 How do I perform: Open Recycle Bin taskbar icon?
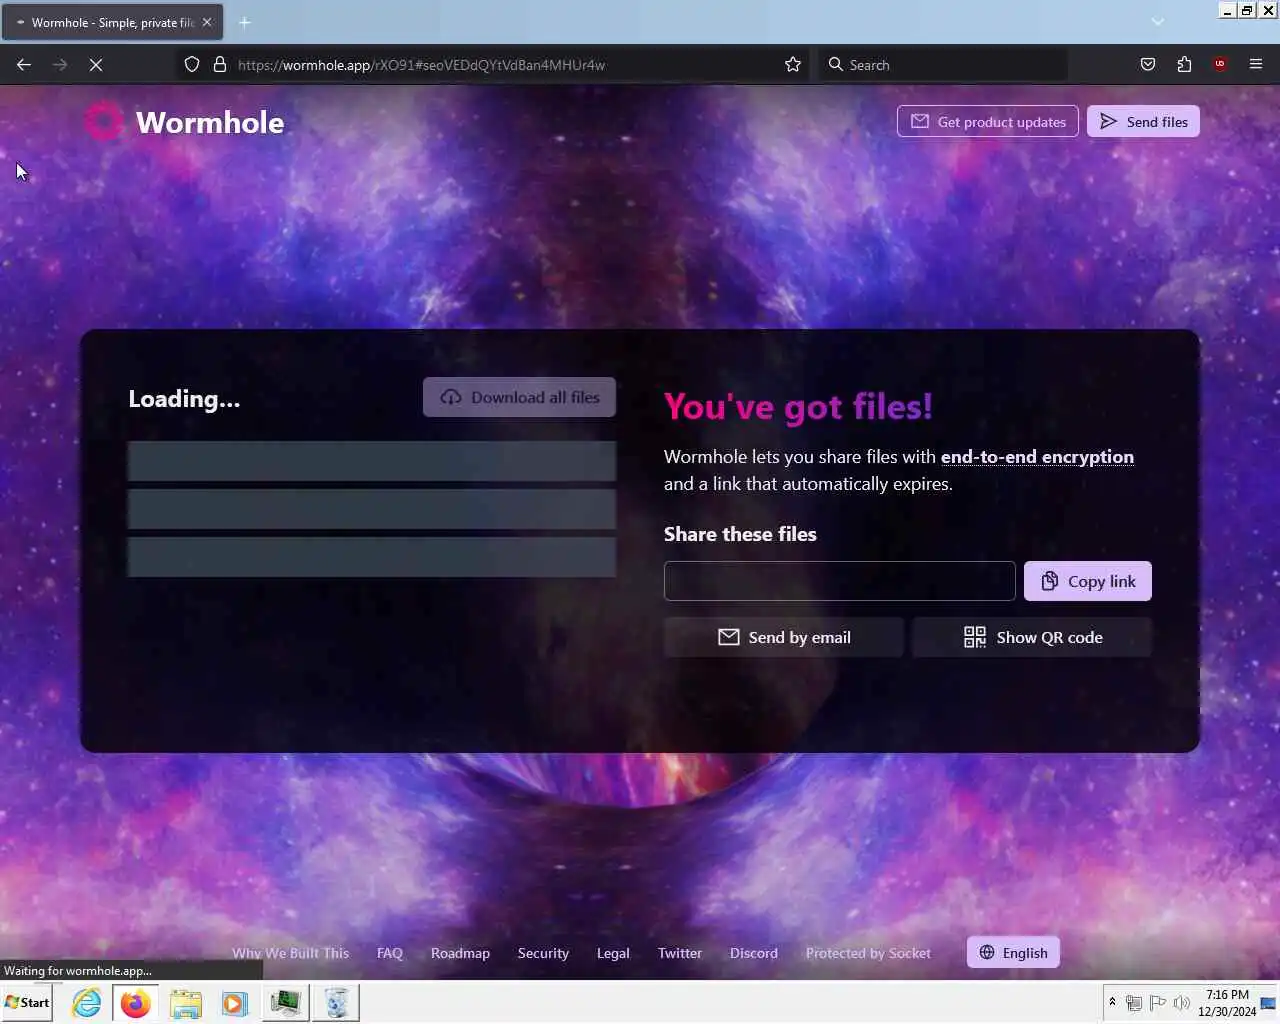point(336,1002)
